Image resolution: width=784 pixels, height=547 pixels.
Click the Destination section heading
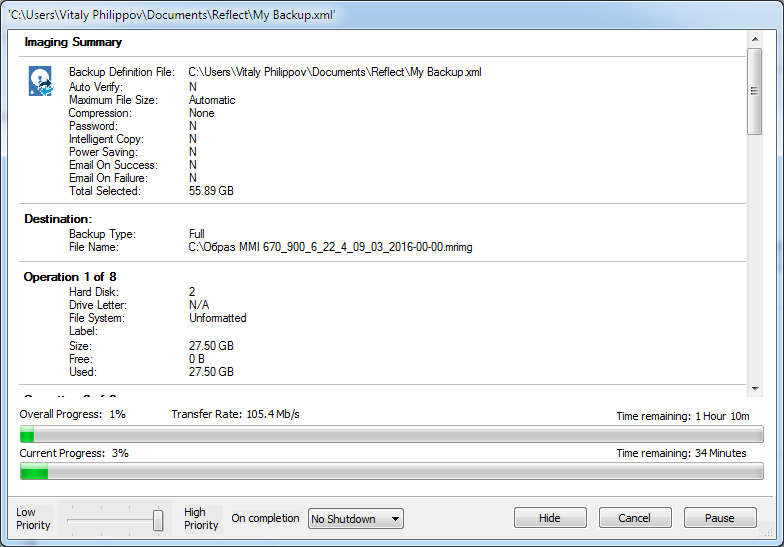pos(58,218)
